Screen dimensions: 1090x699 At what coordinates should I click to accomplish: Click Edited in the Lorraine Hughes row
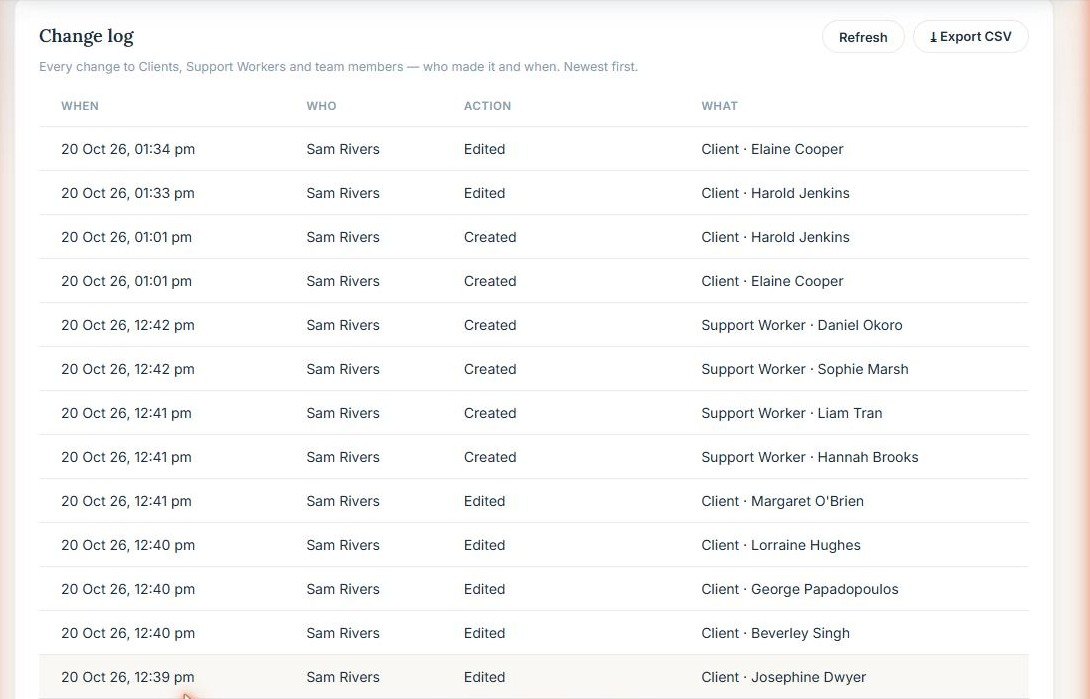485,545
